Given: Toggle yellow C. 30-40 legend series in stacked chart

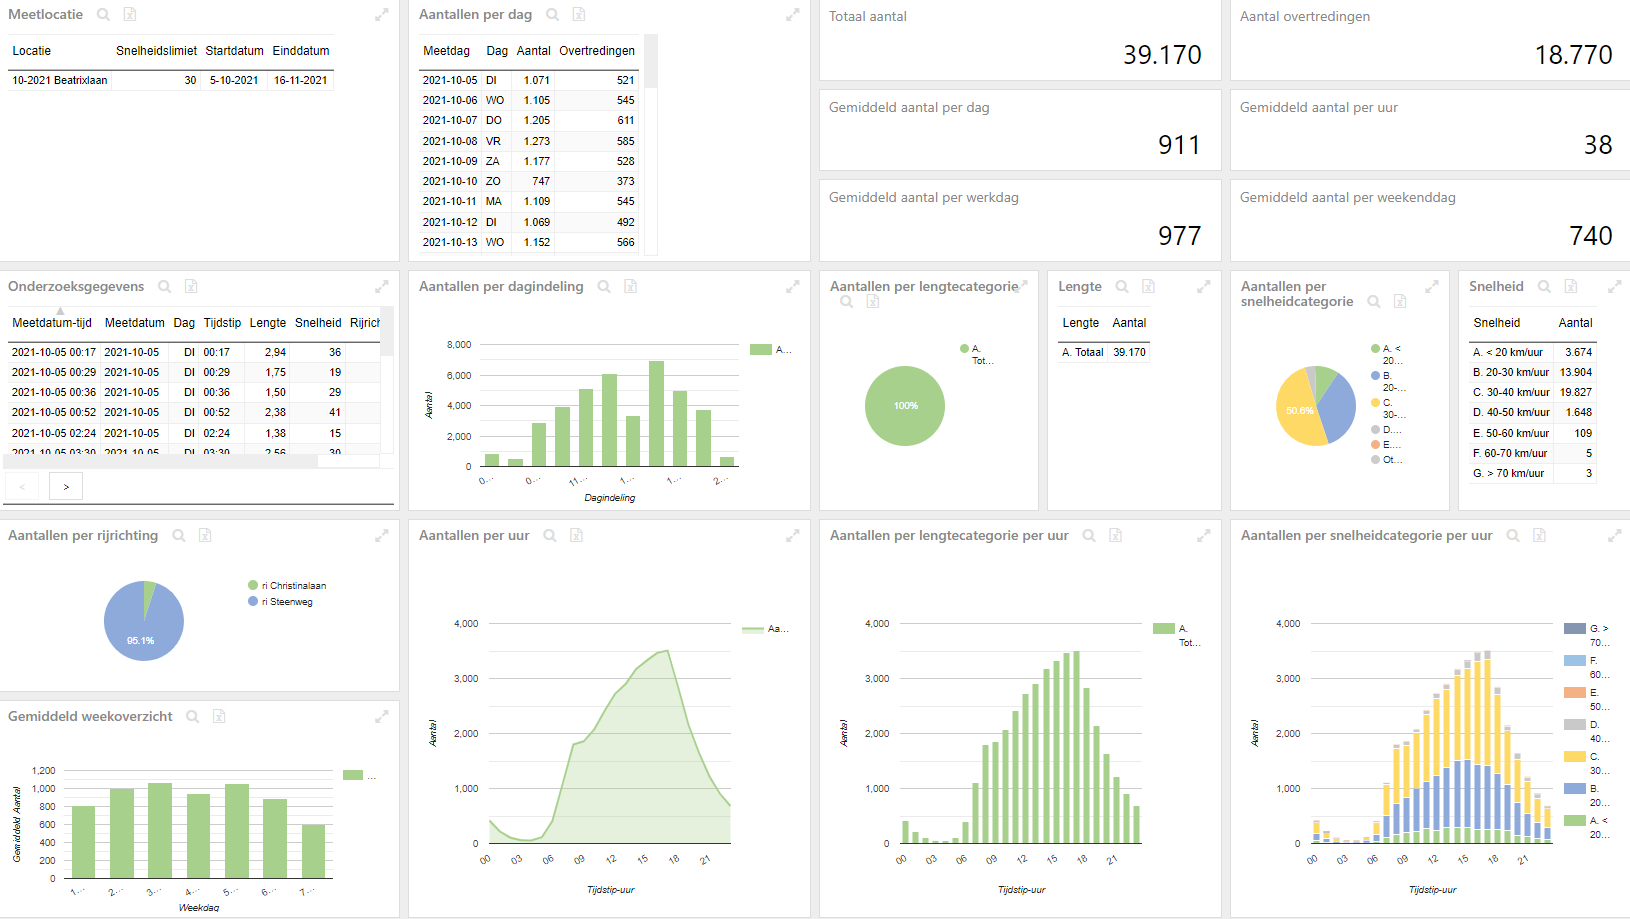Looking at the screenshot, I should [x=1587, y=763].
